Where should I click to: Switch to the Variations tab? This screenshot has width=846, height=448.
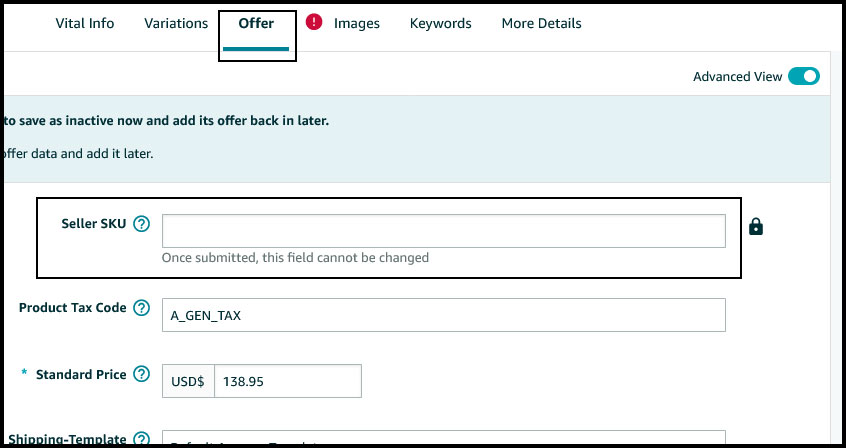(x=176, y=23)
